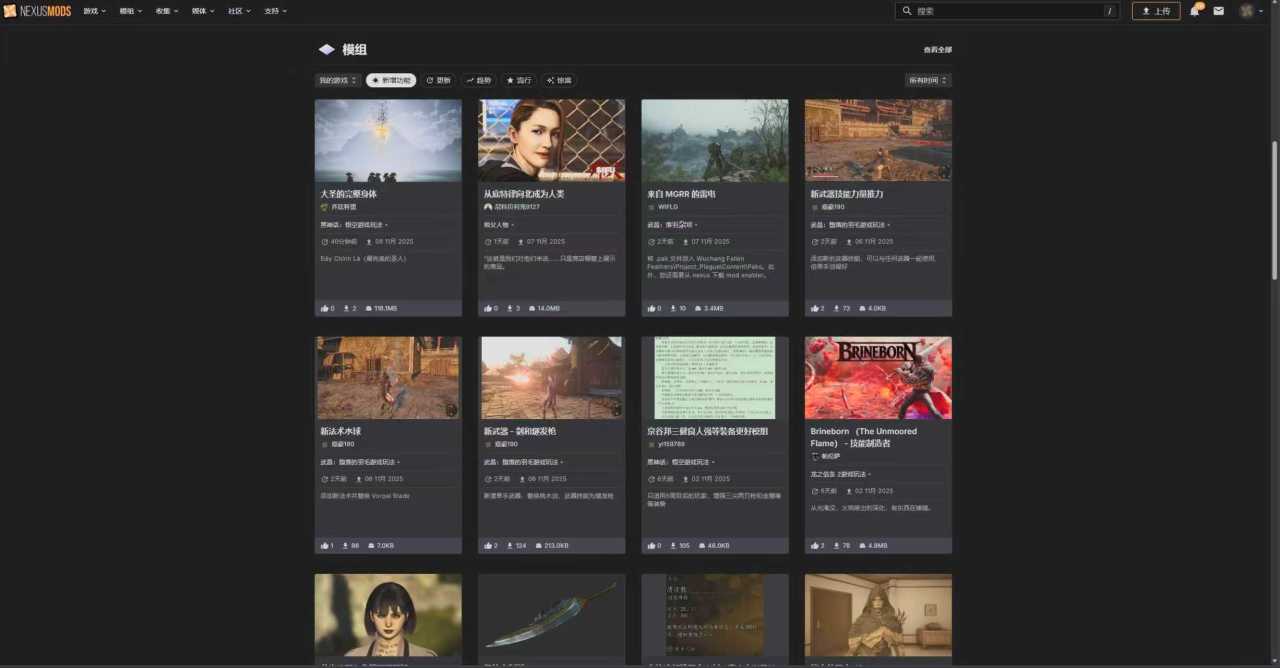Open the Brineborn (The Unmoored Flame) mod title
Viewport: 1280px width, 668px height.
(863, 437)
